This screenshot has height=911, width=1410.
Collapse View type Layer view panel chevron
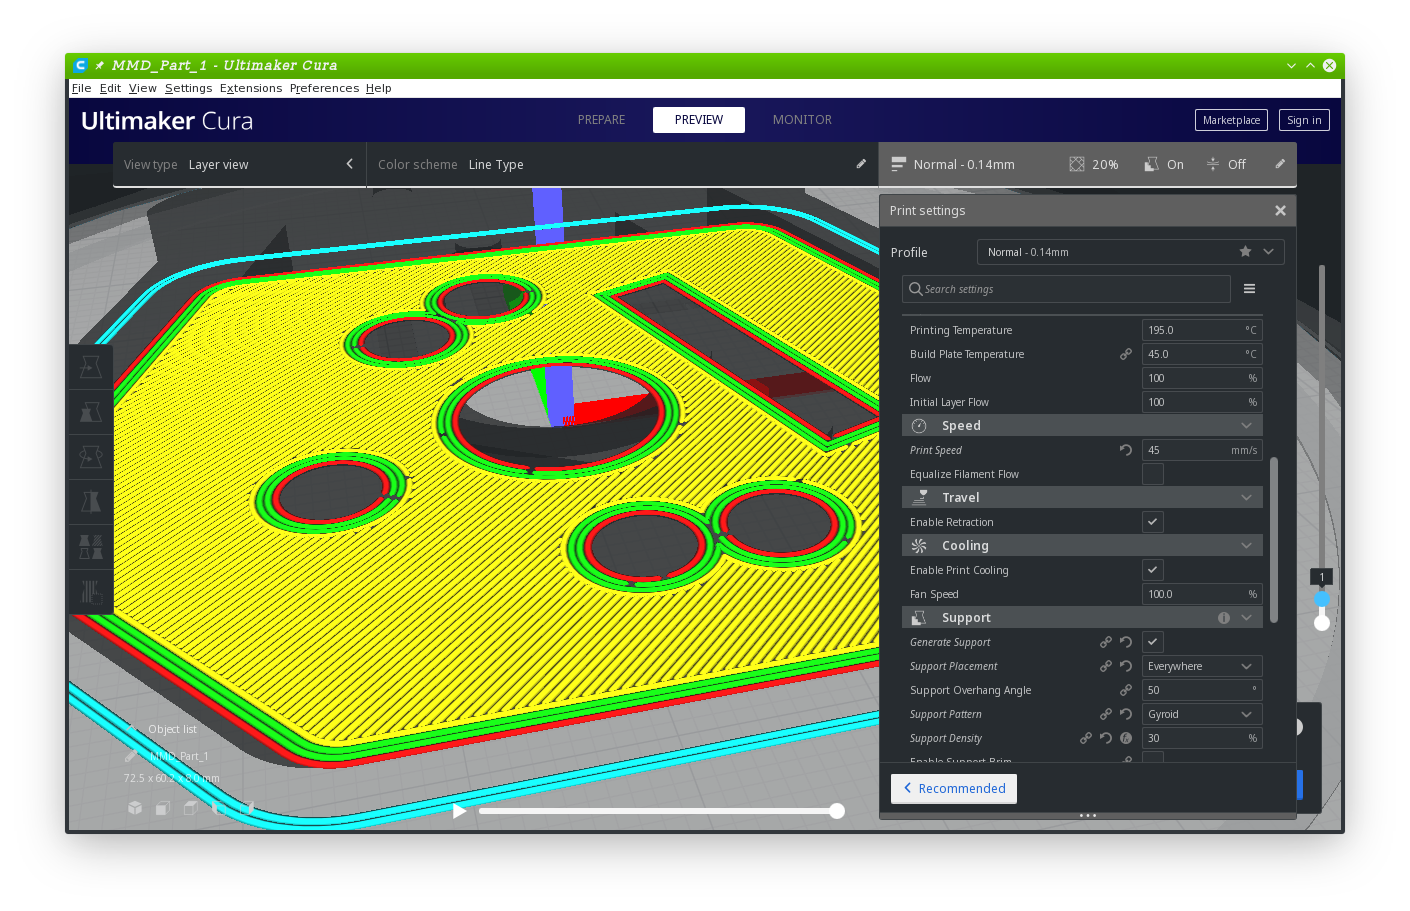pos(349,164)
